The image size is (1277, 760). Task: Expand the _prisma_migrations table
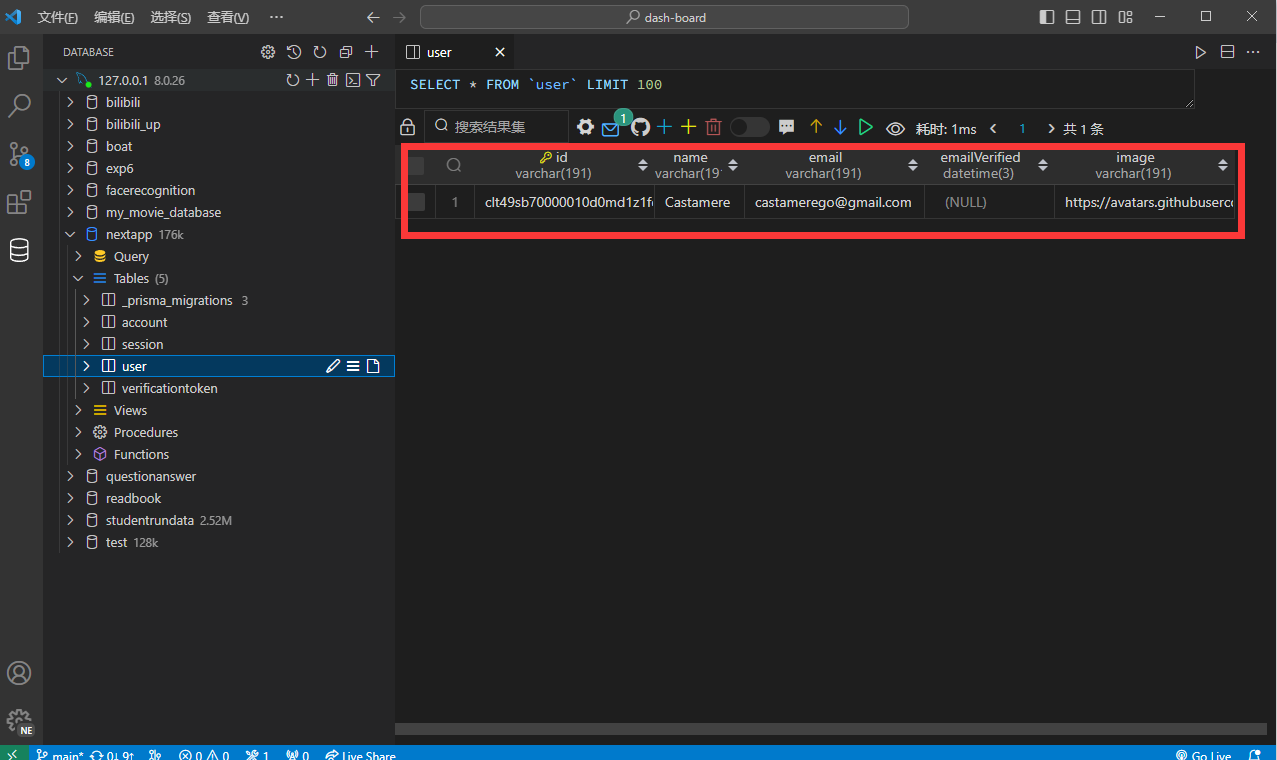tap(86, 300)
